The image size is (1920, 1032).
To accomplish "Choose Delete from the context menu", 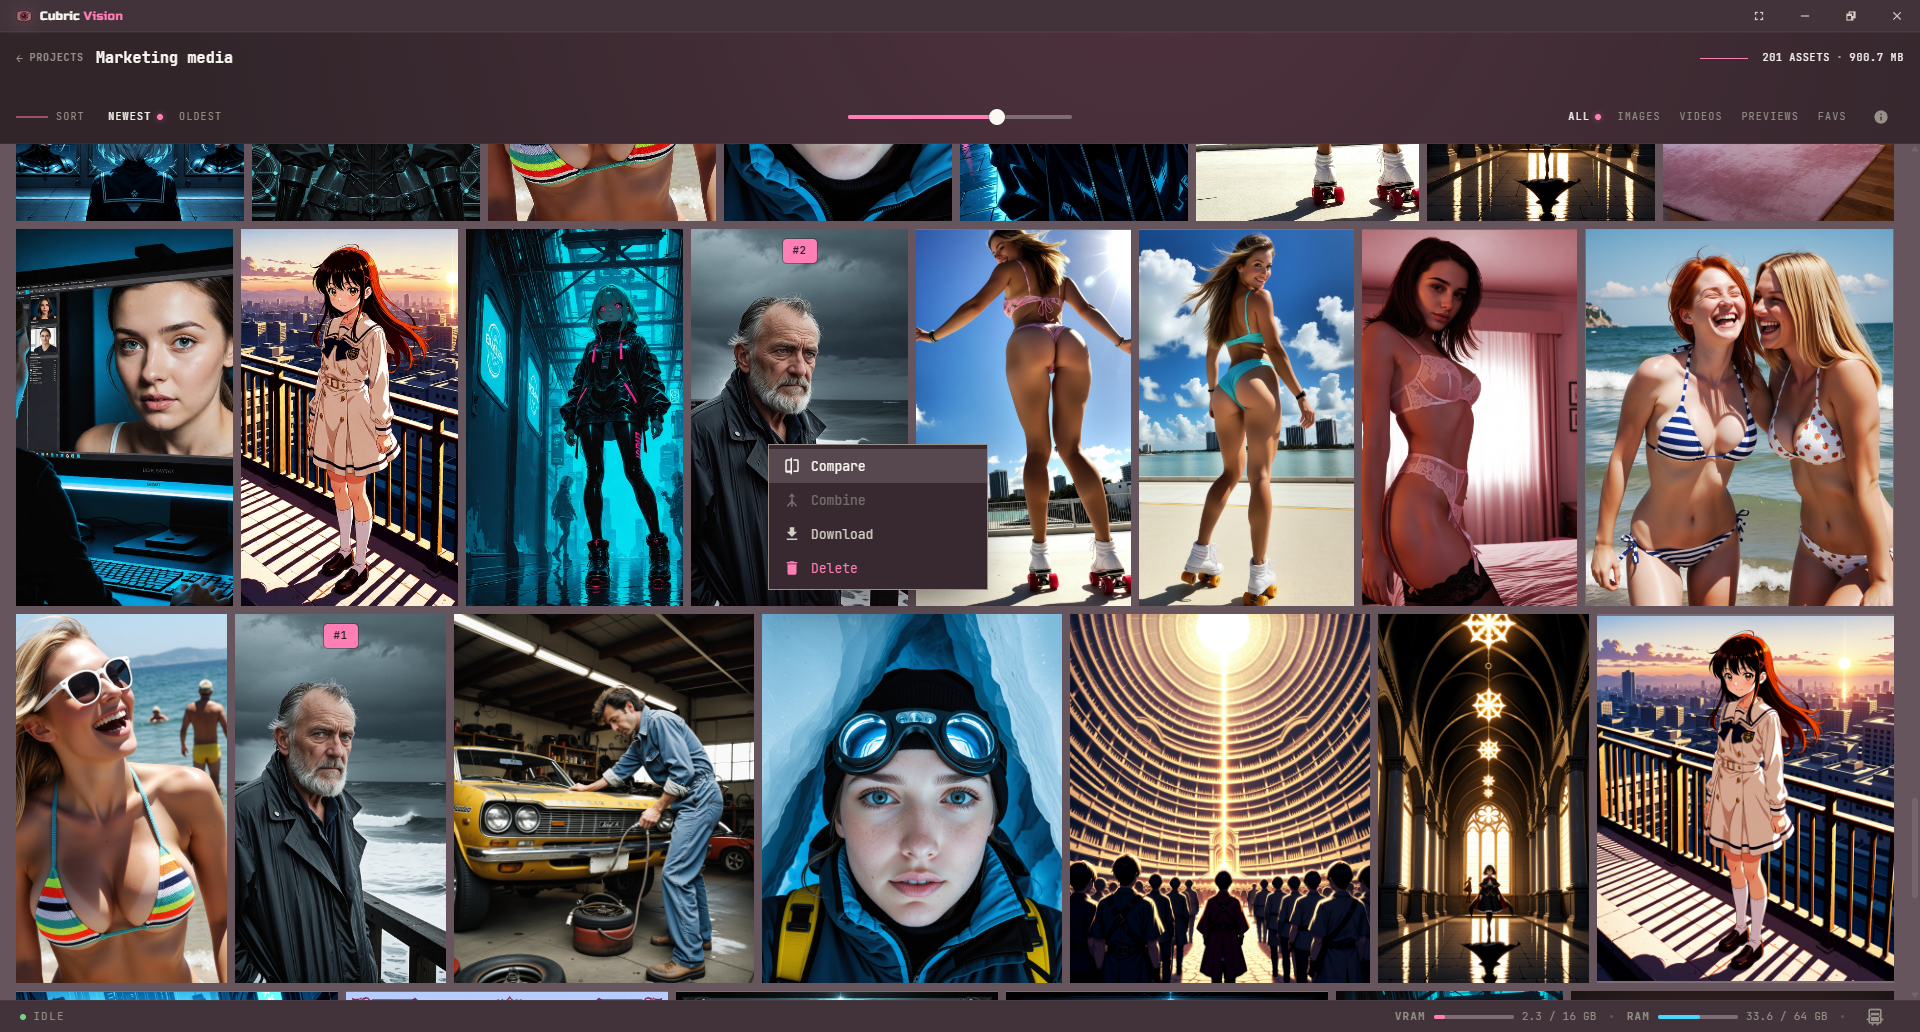I will click(878, 568).
